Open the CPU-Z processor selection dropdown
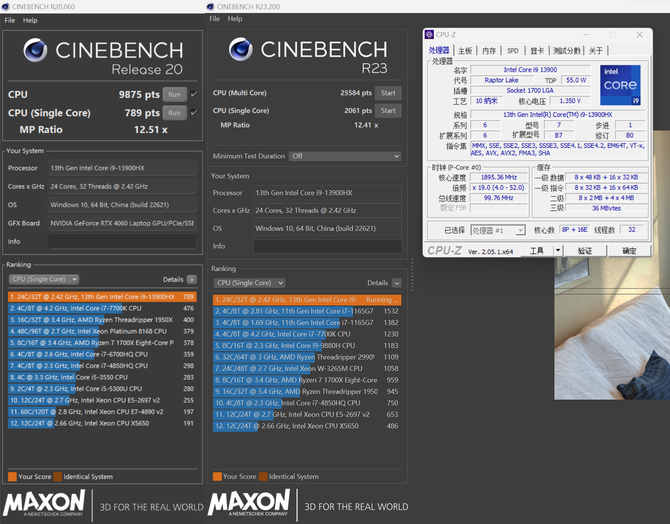The image size is (670, 524). (x=498, y=230)
